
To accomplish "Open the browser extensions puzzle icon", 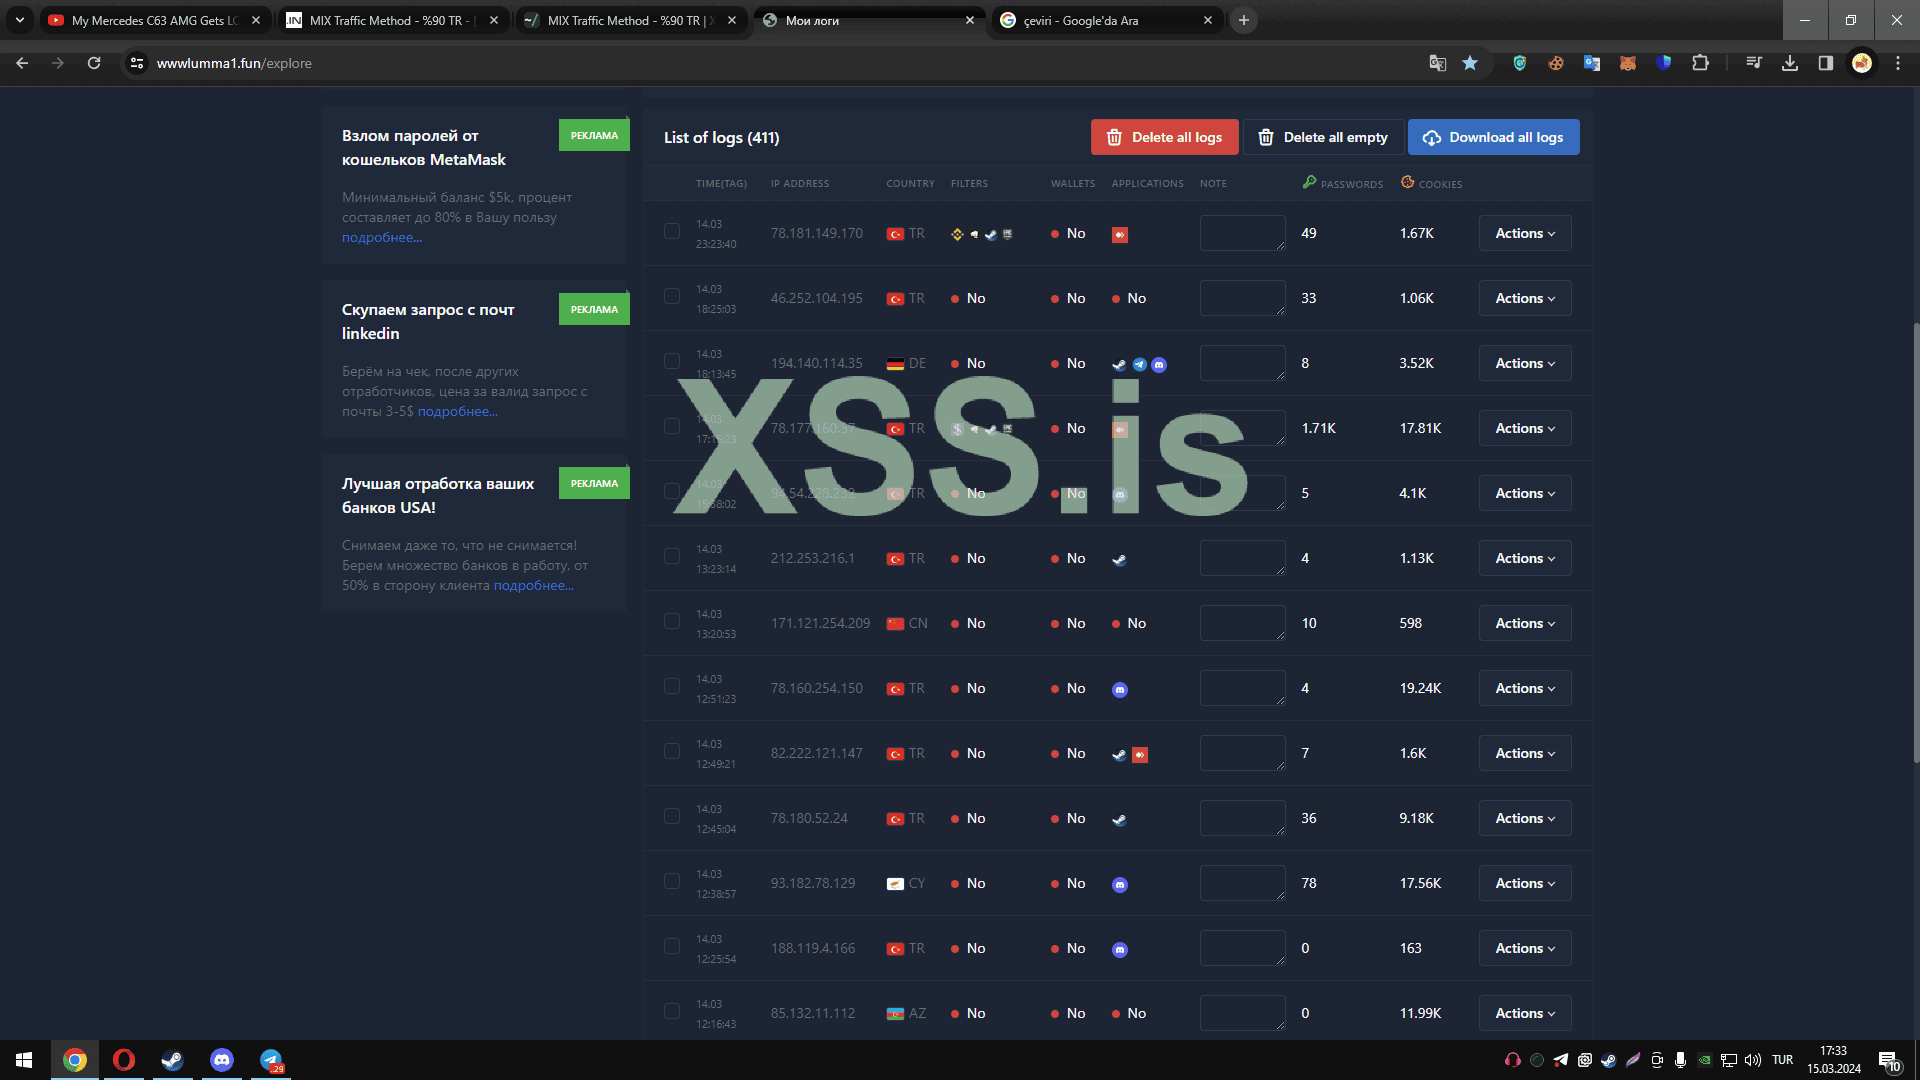I will click(x=1700, y=63).
